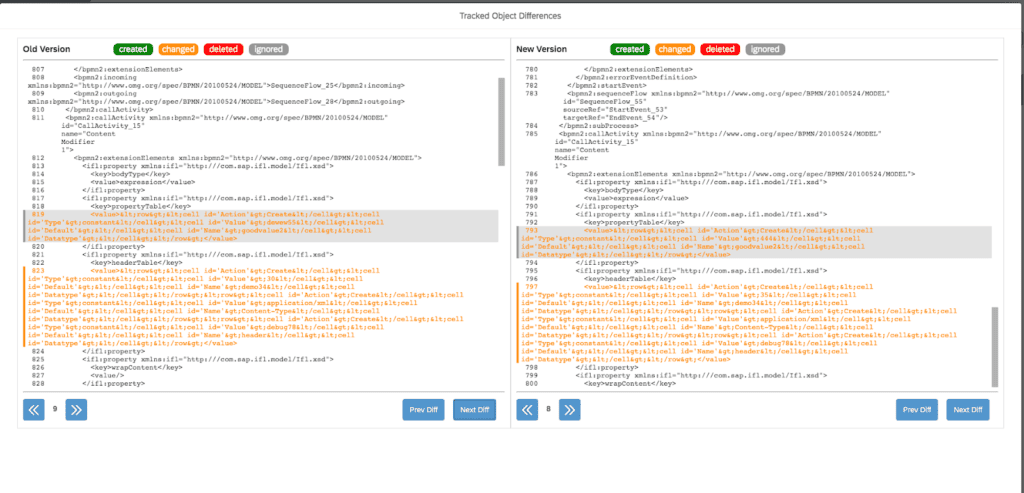1024x493 pixels.
Task: Click the orange changed badge in Old Version
Action: 178,49
